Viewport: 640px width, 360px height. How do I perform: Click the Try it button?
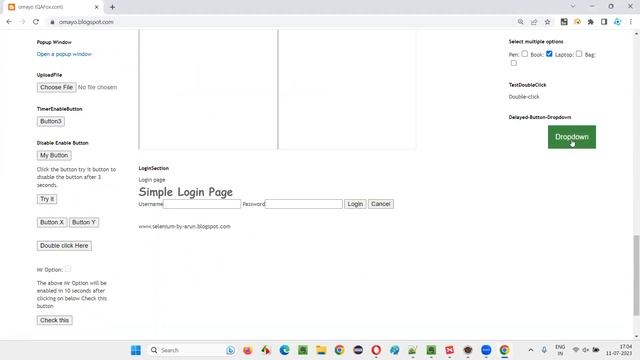pyautogui.click(x=47, y=199)
